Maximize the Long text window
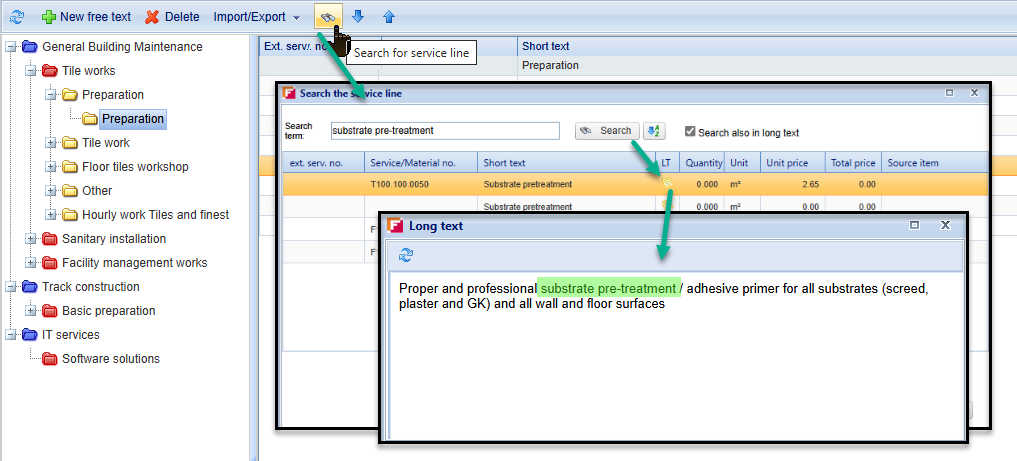Image resolution: width=1017 pixels, height=461 pixels. pos(914,226)
